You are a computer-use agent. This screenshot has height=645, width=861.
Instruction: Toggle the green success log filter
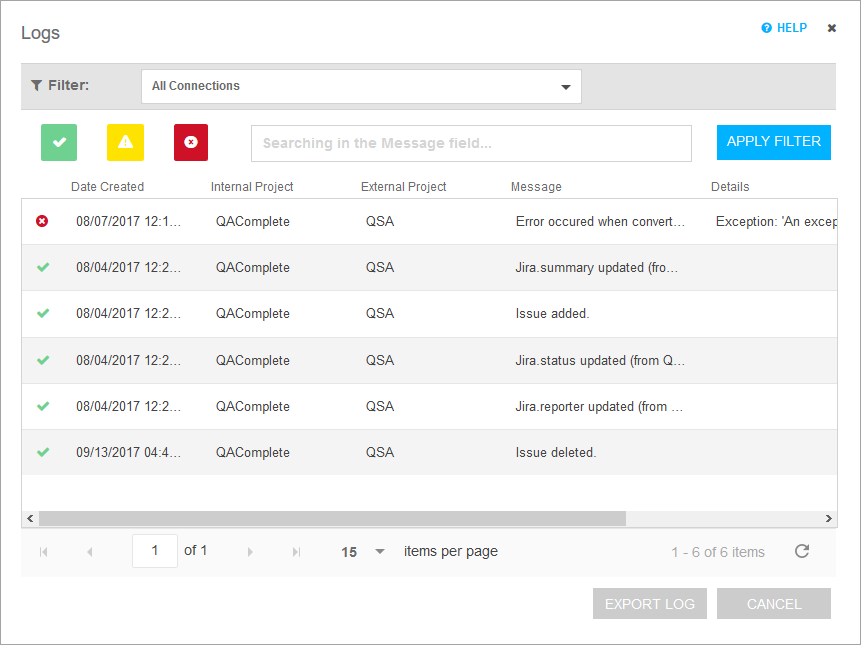58,142
